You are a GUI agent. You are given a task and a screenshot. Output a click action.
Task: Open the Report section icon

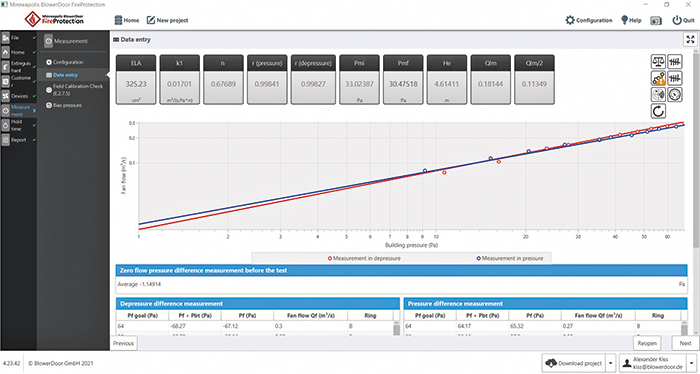[5, 140]
